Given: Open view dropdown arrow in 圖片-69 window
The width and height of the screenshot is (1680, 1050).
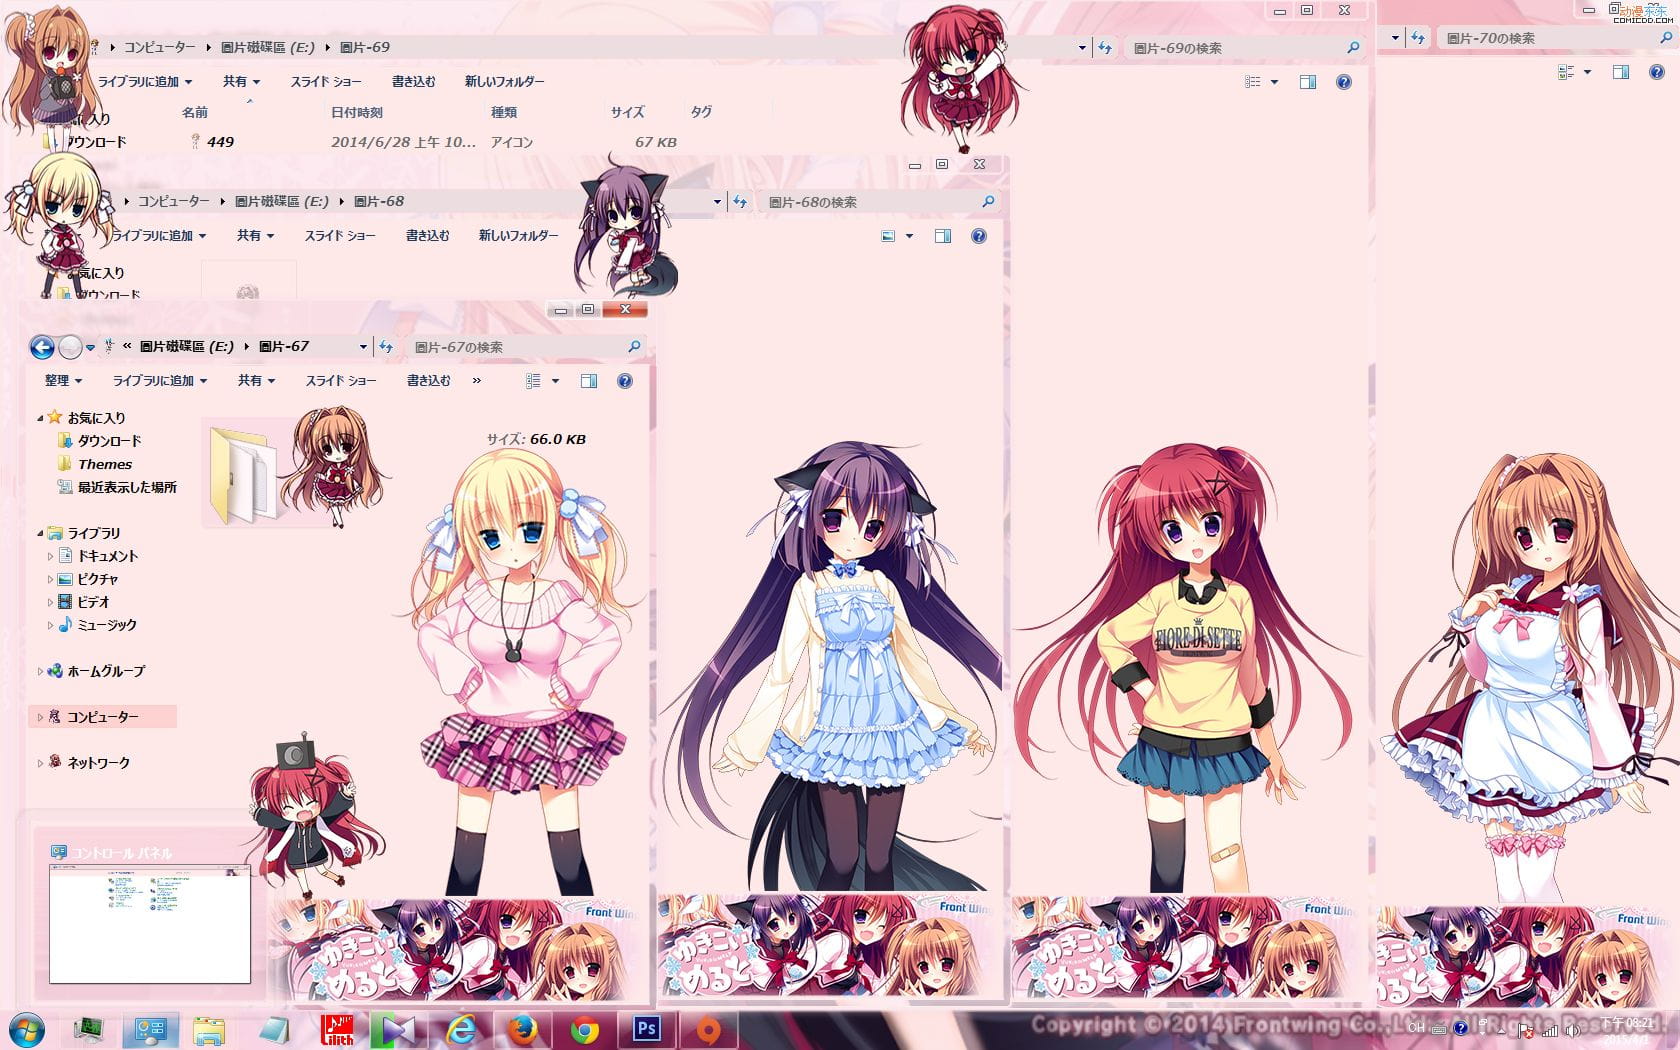Looking at the screenshot, I should (x=1274, y=82).
